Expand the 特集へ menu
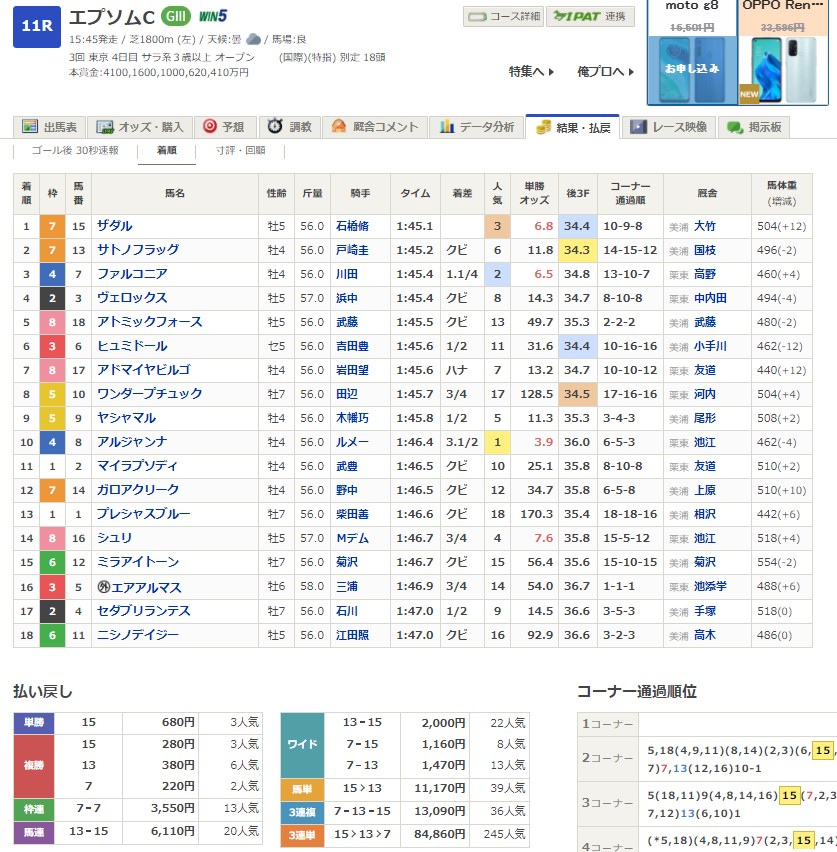This screenshot has width=837, height=852. pos(531,71)
